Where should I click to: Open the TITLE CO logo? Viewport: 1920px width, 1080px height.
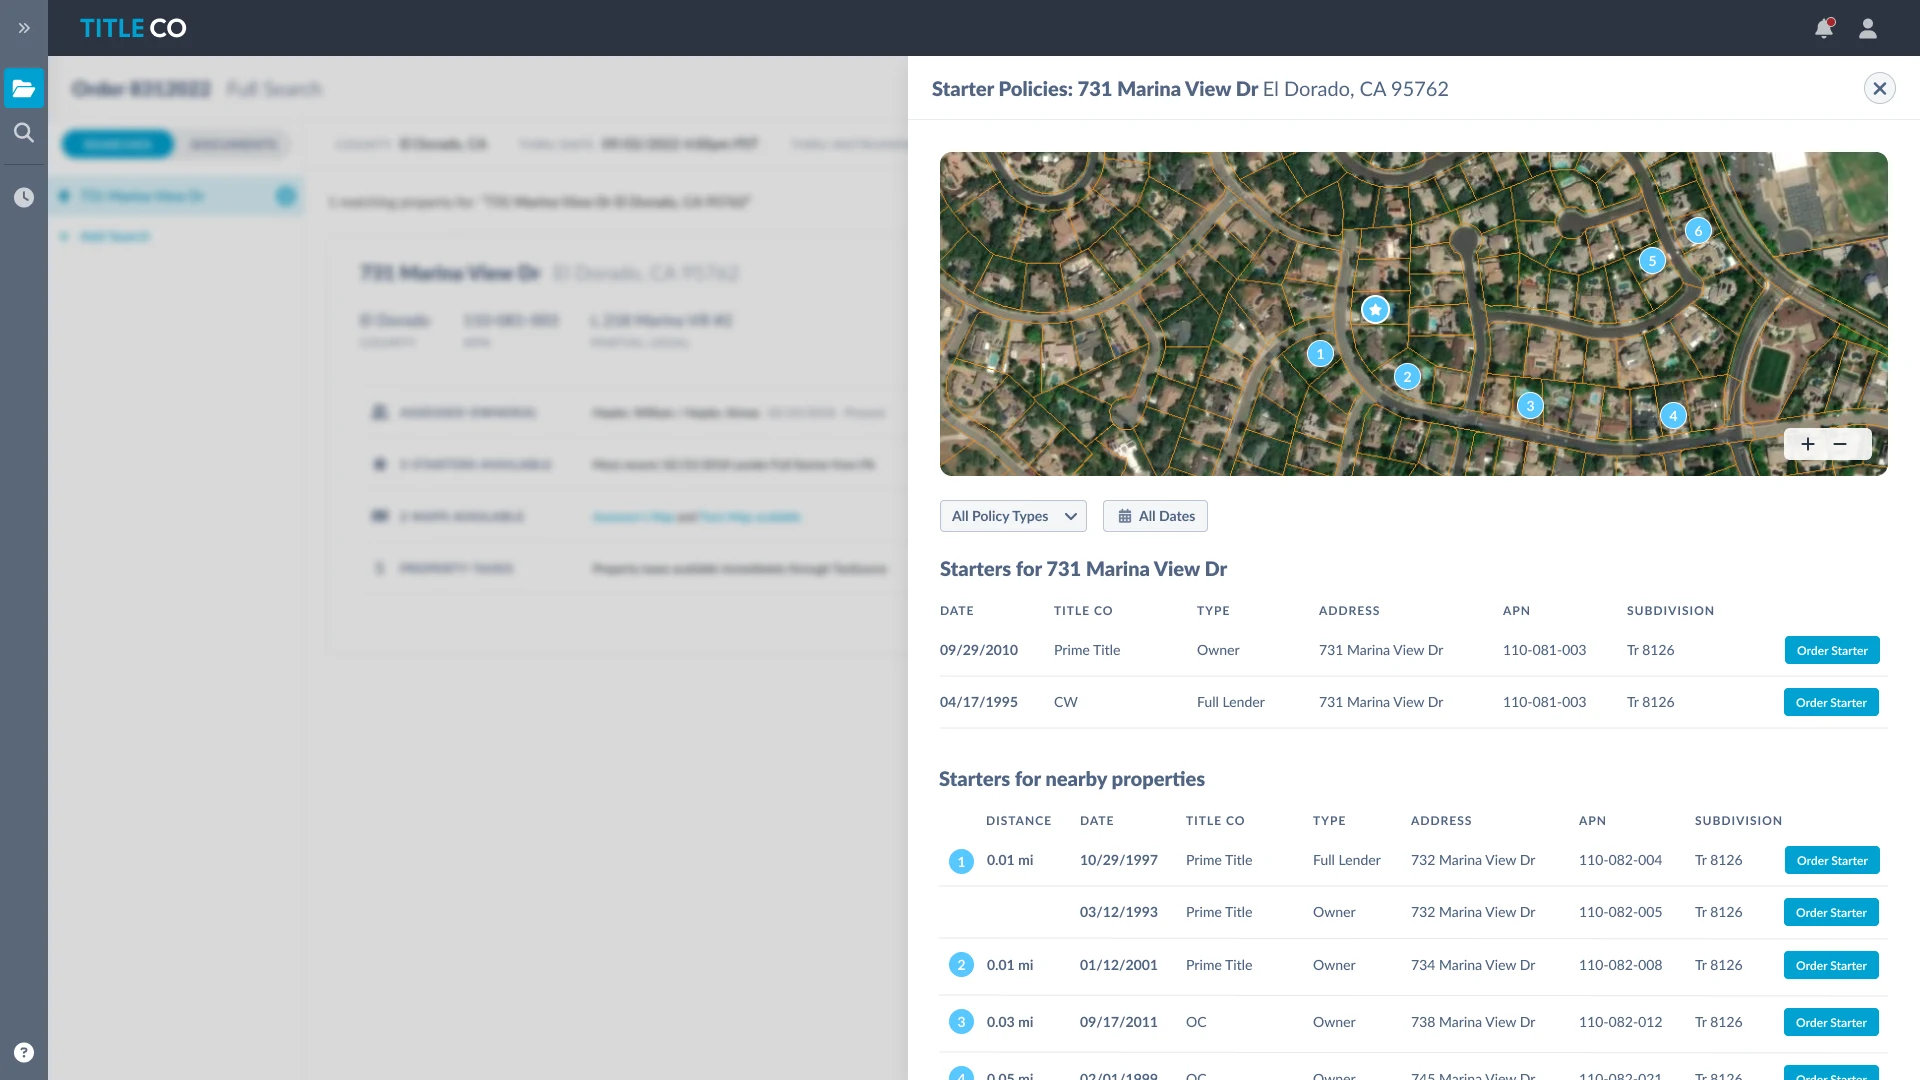click(133, 28)
